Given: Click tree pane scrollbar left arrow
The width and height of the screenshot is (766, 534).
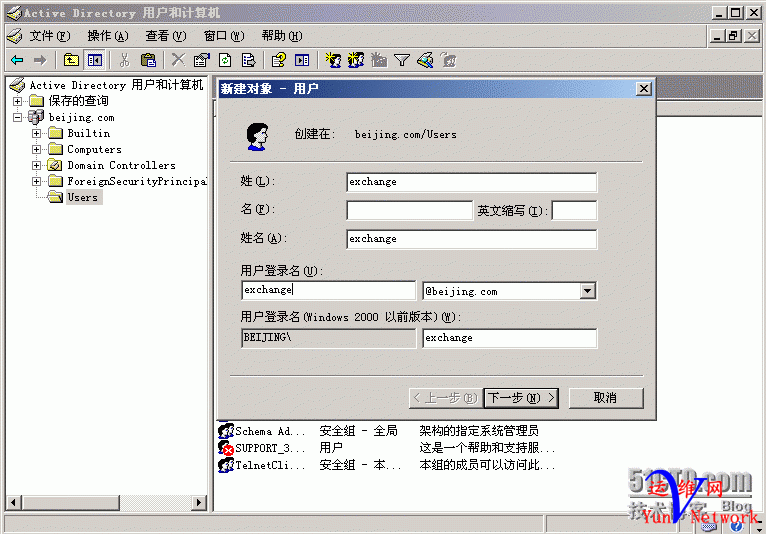Looking at the screenshot, I should click(x=14, y=502).
